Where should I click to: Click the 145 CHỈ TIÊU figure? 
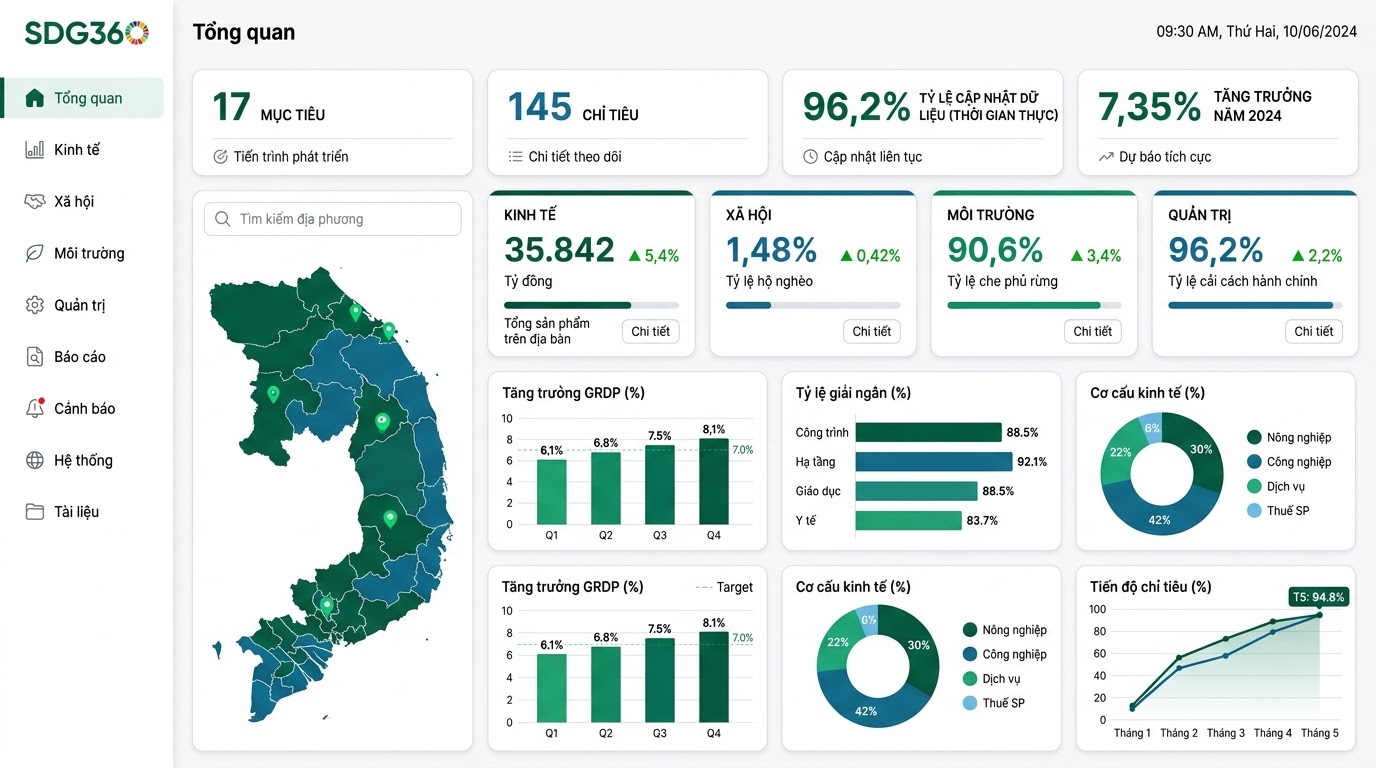coord(573,107)
